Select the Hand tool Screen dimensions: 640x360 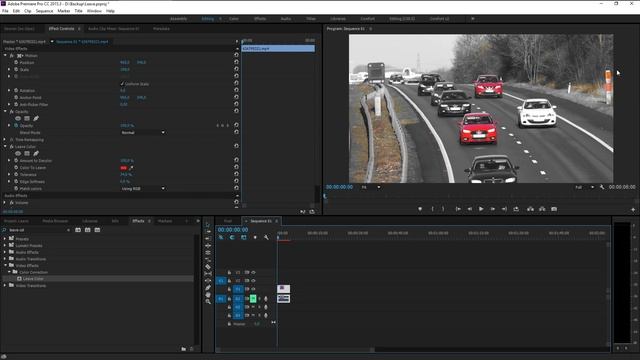click(208, 294)
